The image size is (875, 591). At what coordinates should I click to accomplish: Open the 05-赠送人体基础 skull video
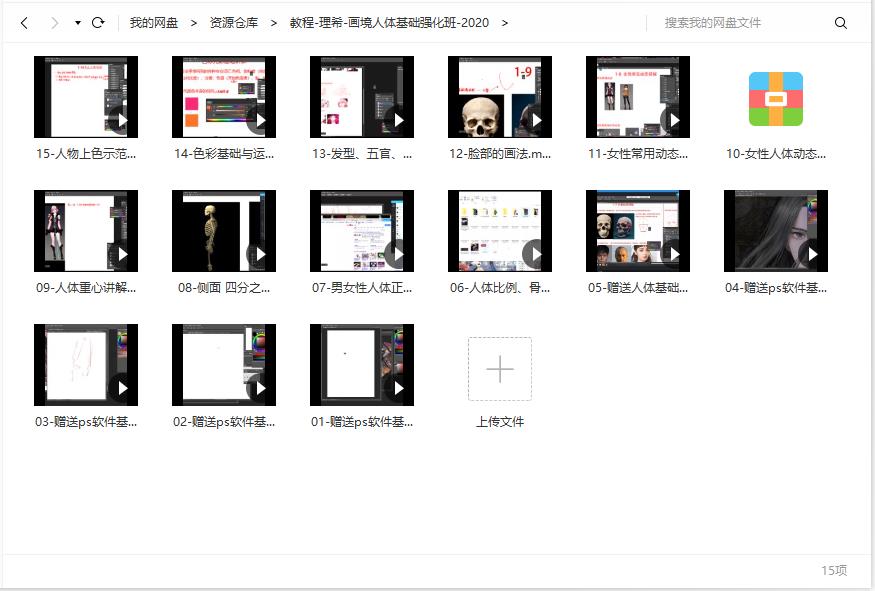coord(638,231)
